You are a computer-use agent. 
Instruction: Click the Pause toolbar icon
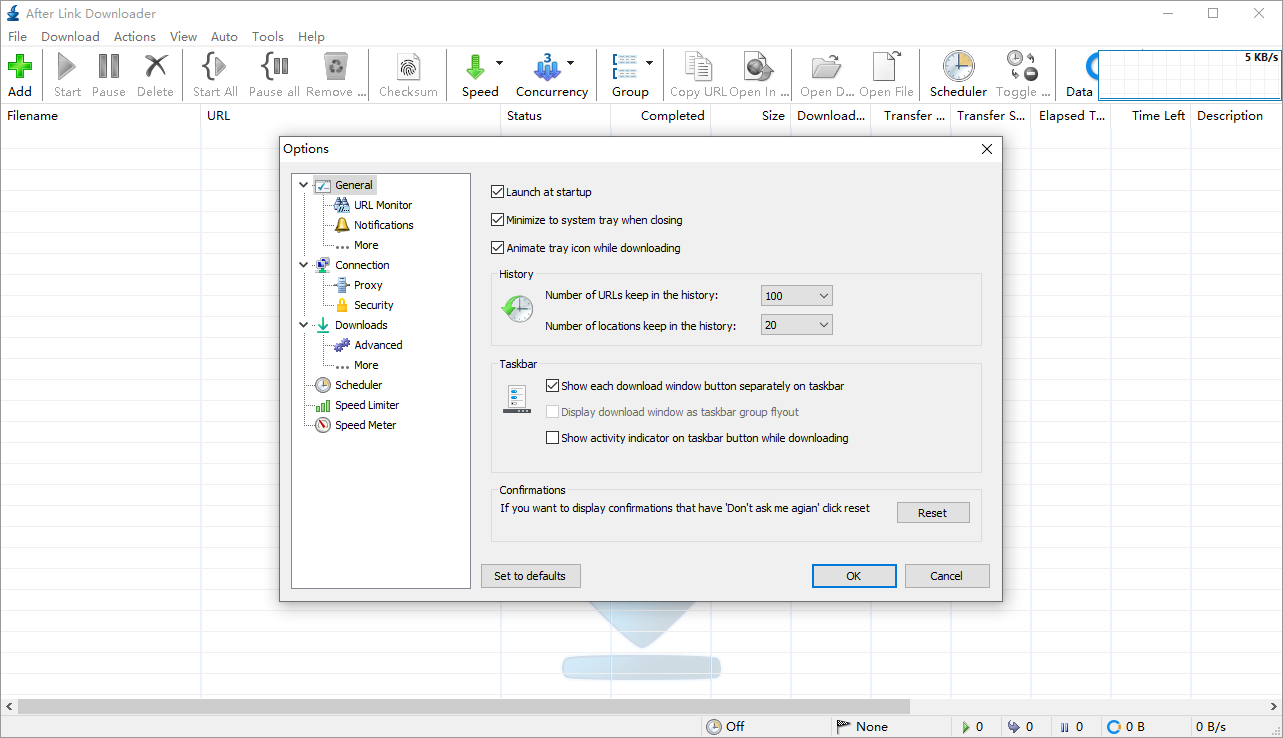[108, 67]
